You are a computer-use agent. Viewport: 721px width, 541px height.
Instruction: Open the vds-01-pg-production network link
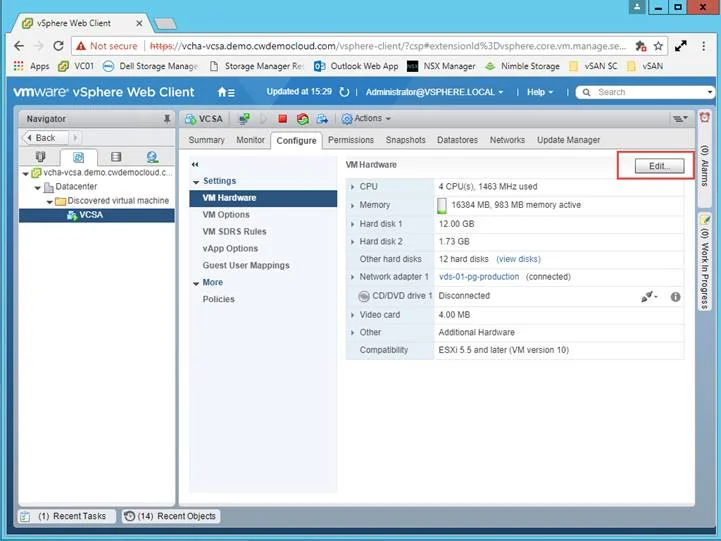479,277
